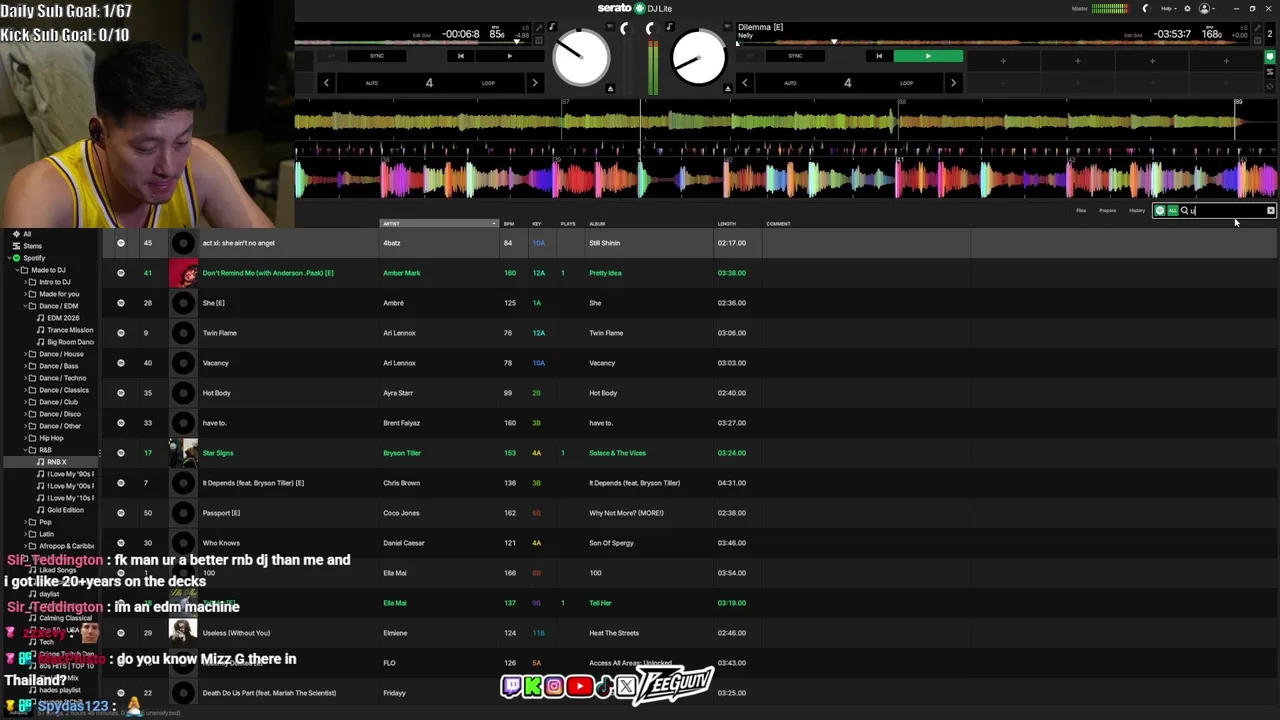The width and height of the screenshot is (1280, 720).
Task: Sort library by Key column
Action: click(x=537, y=224)
